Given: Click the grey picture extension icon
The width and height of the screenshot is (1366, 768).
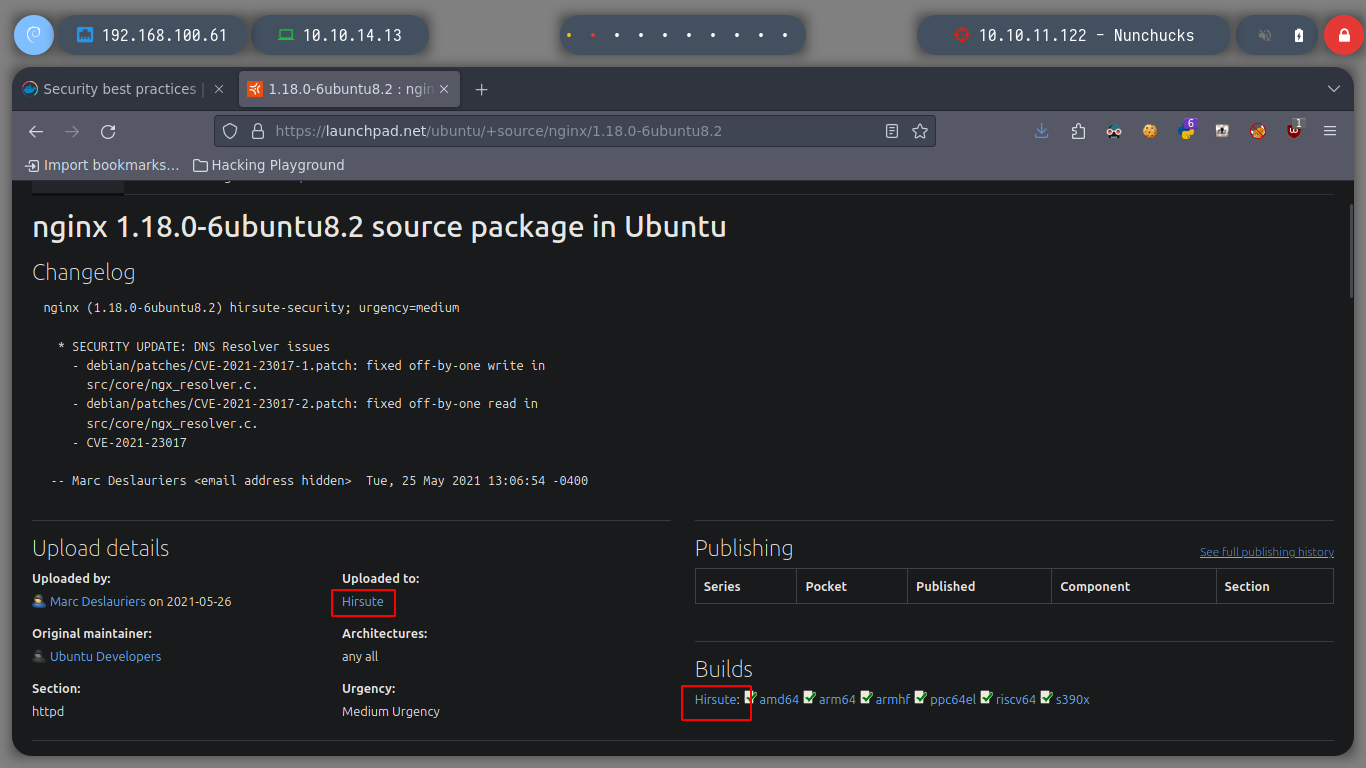Looking at the screenshot, I should click(1222, 131).
